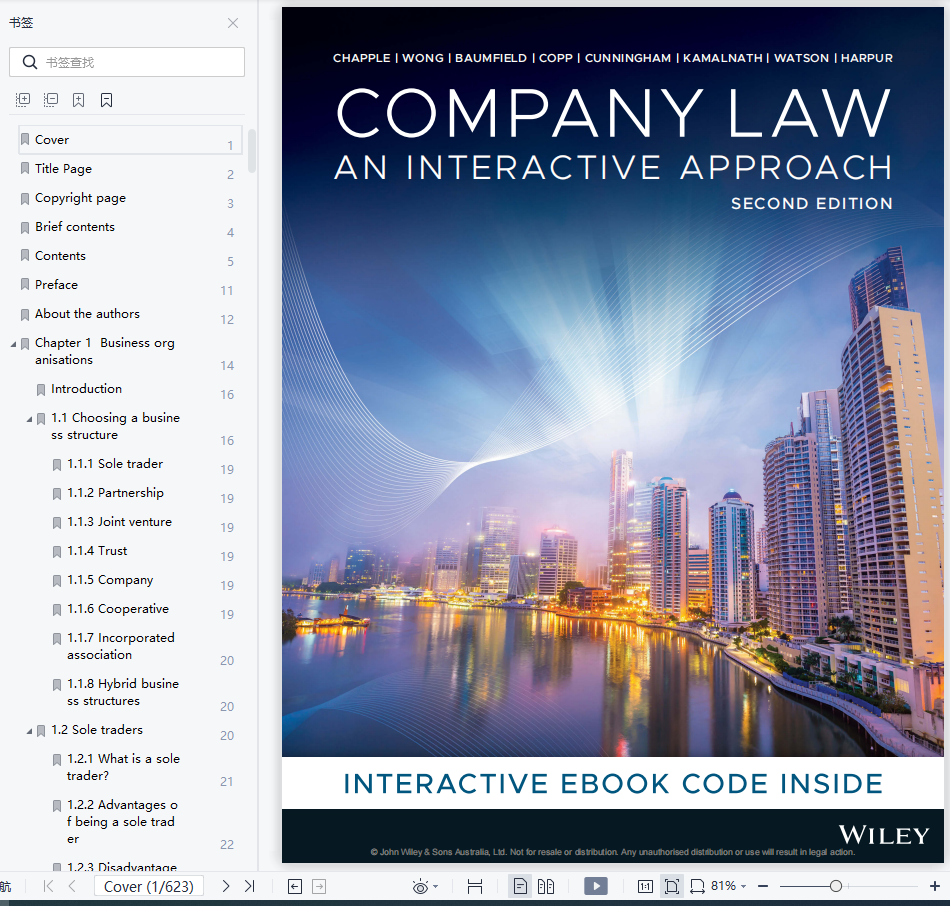This screenshot has width=950, height=906.
Task: Start the slideshow play button
Action: (x=596, y=886)
